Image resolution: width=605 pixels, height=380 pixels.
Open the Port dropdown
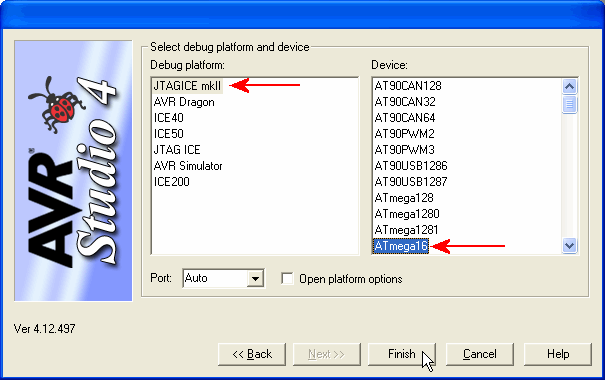pyautogui.click(x=255, y=278)
